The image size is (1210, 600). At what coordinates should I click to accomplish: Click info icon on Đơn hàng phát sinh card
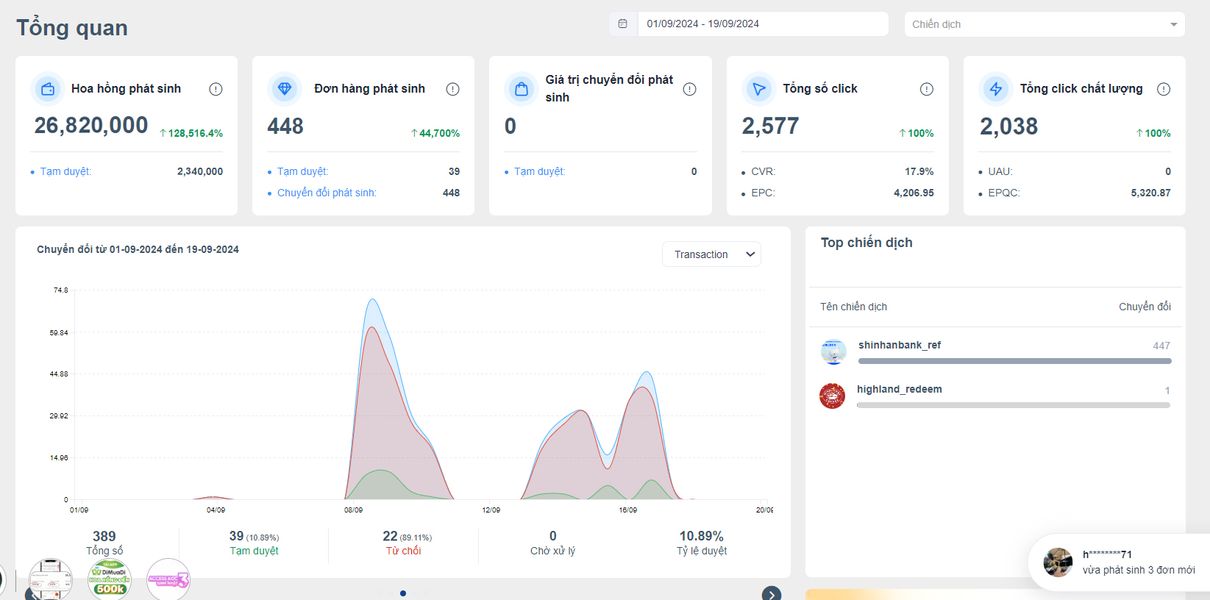452,89
